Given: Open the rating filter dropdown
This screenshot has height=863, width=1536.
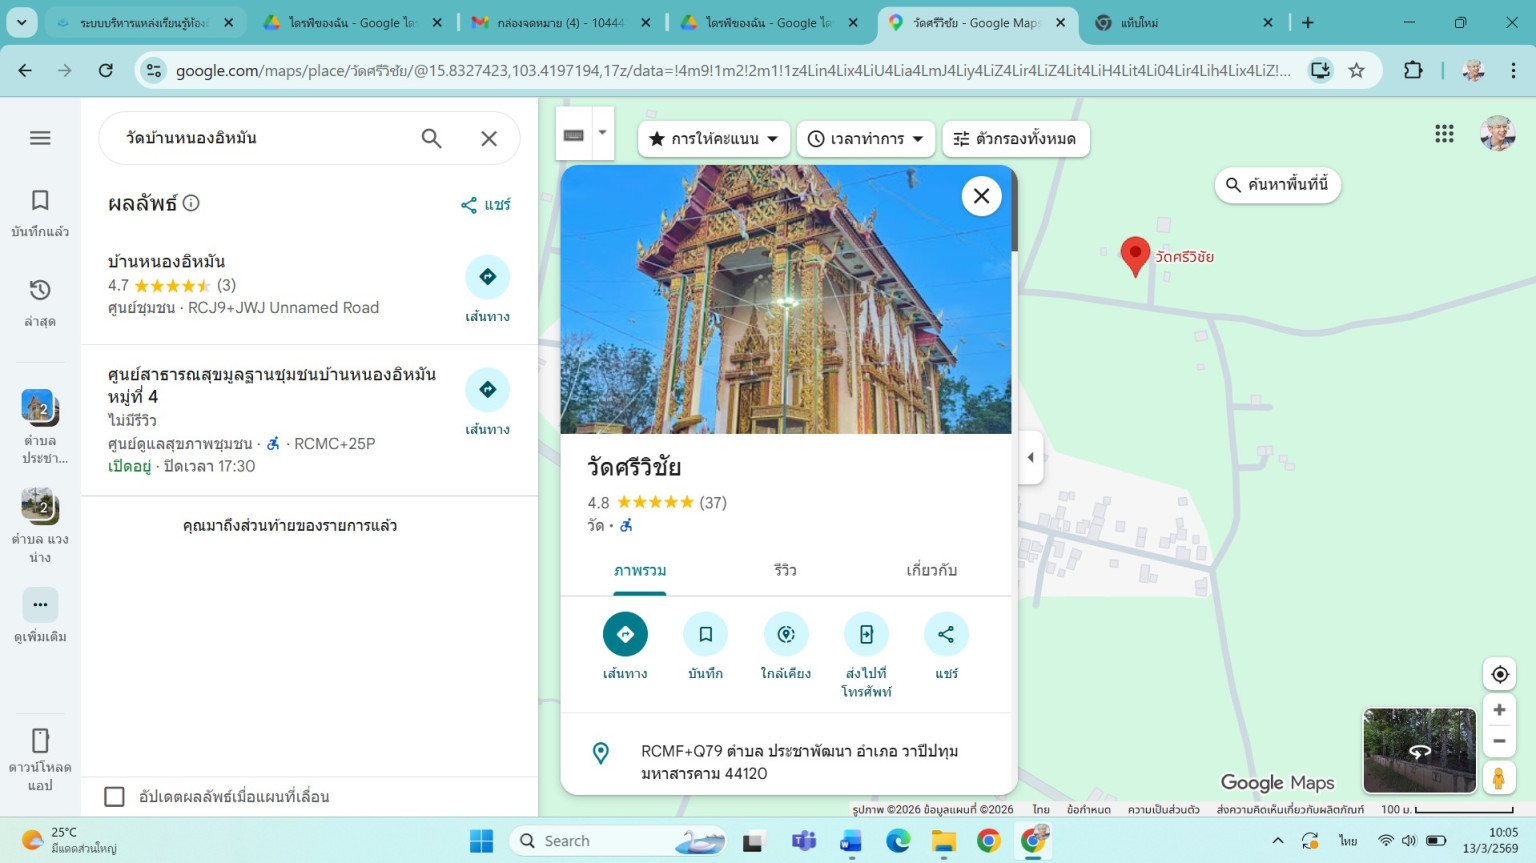Looking at the screenshot, I should point(714,139).
